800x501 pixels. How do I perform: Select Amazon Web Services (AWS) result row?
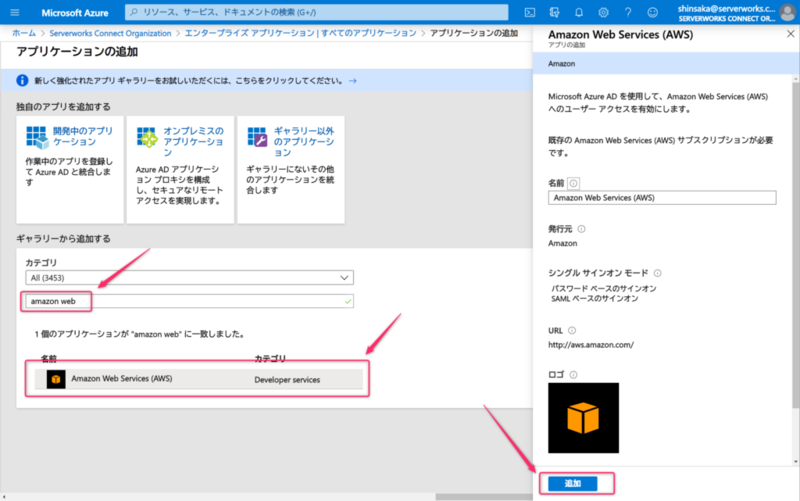click(x=198, y=379)
